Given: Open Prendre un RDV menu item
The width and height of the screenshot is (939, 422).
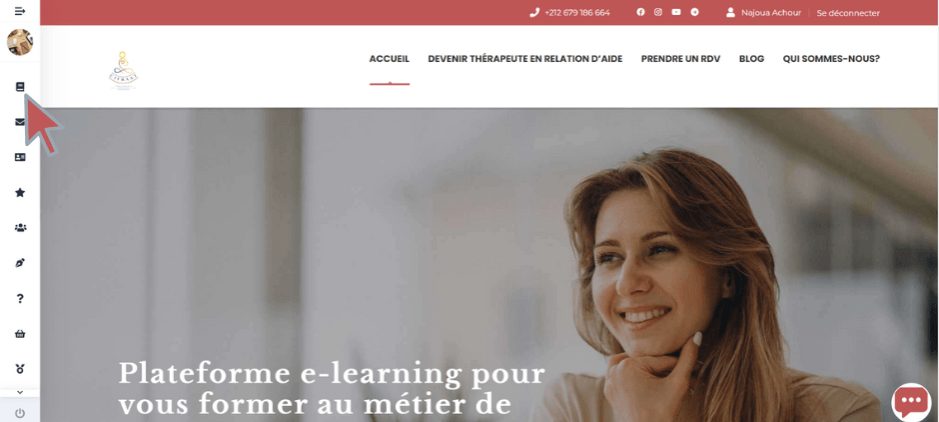Looking at the screenshot, I should click(680, 59).
